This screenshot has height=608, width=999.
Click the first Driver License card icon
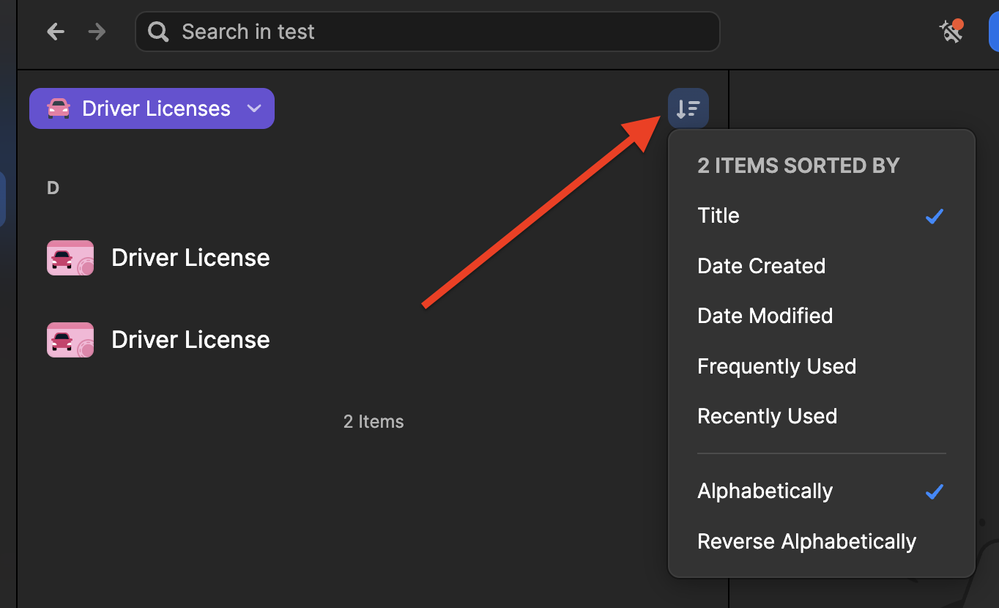[70, 258]
